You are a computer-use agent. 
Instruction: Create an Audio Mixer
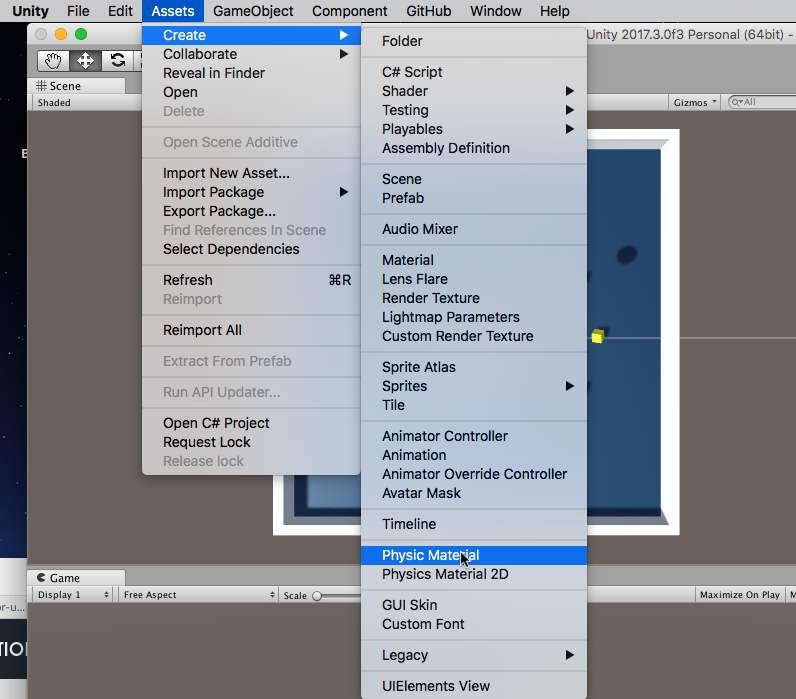(x=474, y=229)
